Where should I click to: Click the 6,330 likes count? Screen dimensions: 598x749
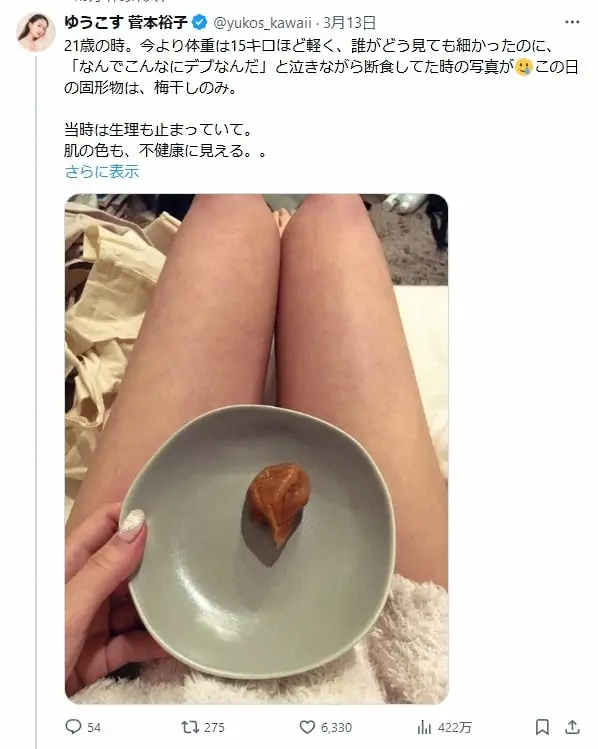click(336, 728)
